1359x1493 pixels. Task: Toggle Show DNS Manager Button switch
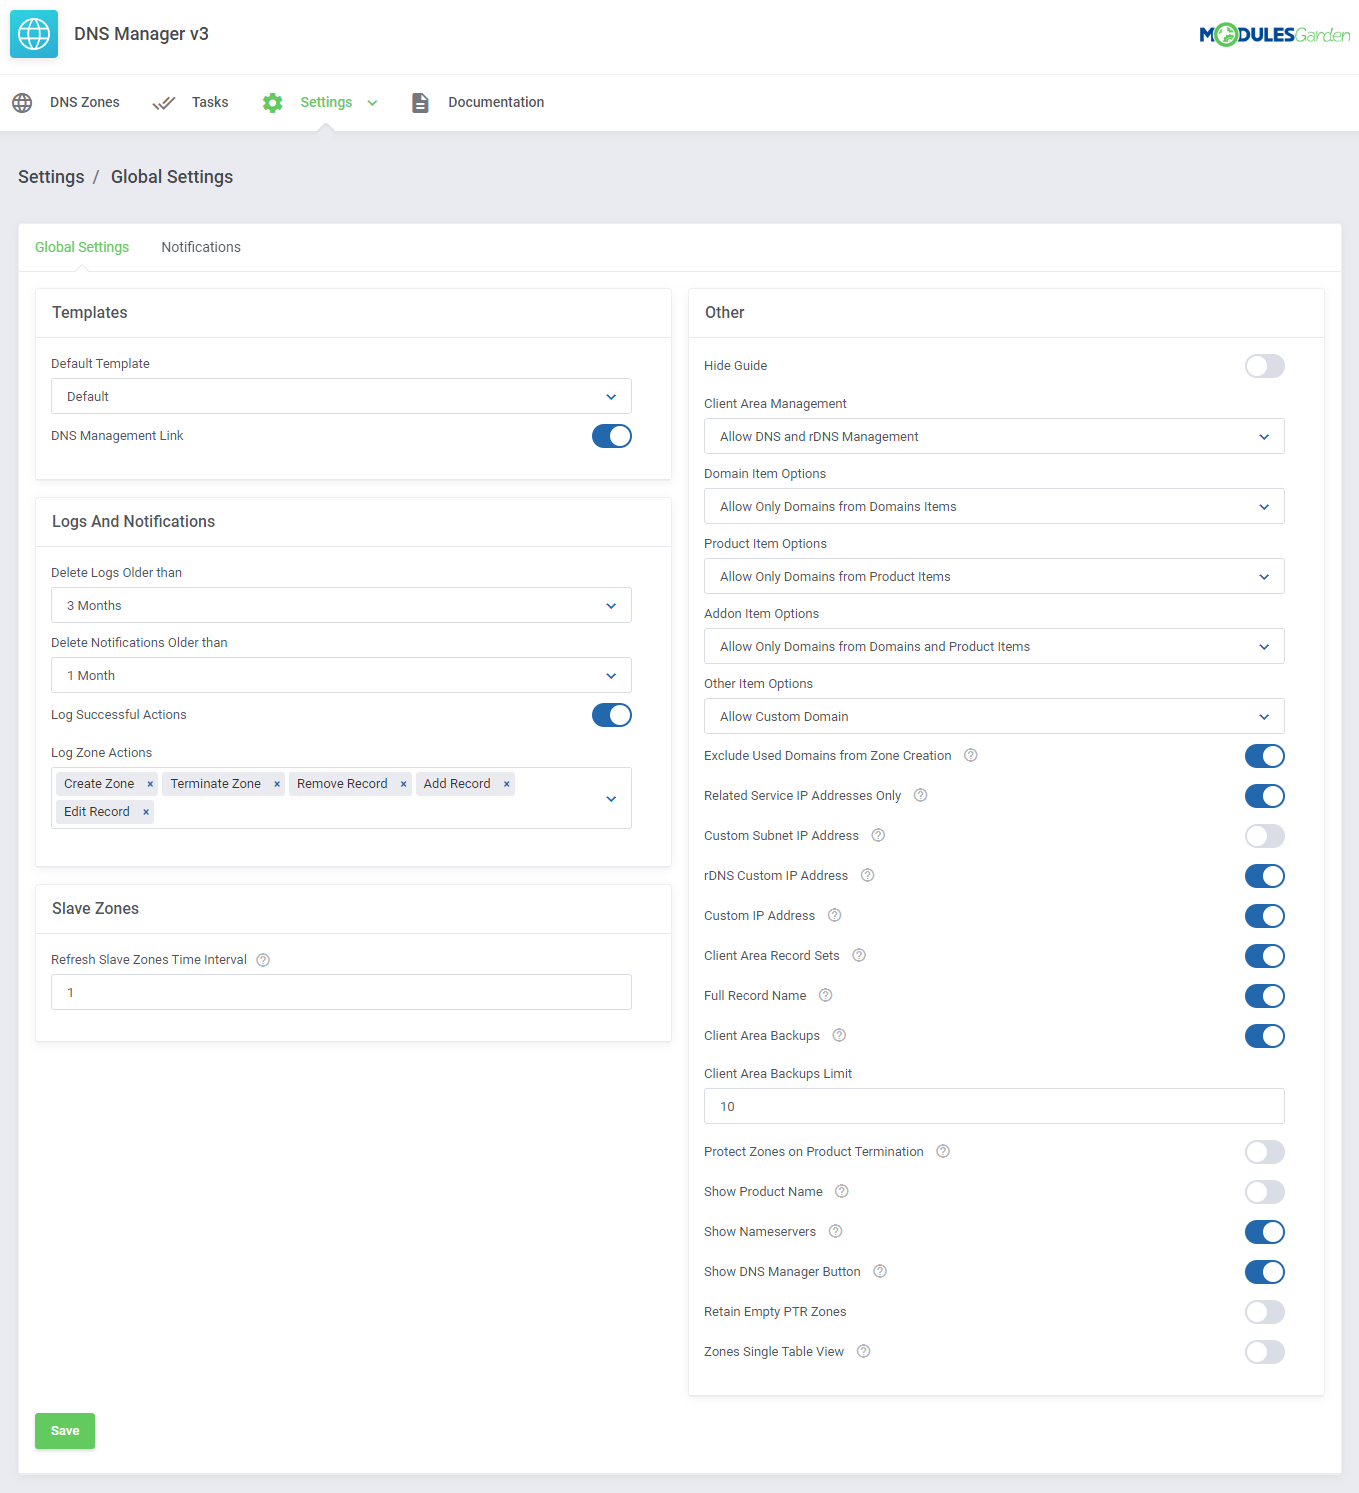point(1265,1272)
